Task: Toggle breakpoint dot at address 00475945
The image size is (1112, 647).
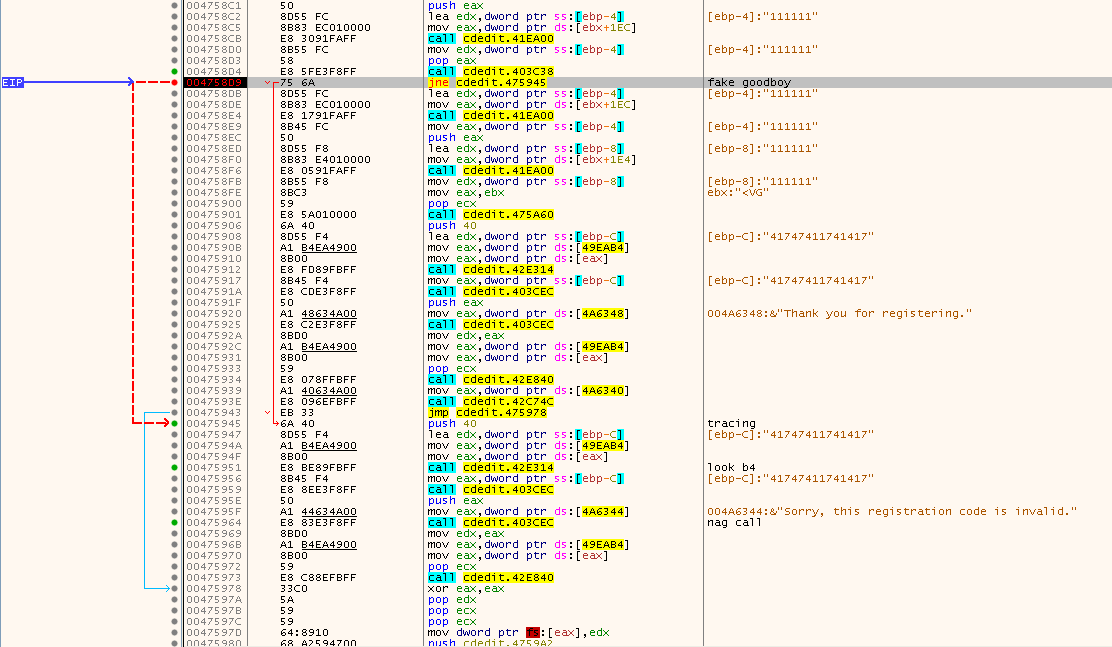Action: pos(175,423)
